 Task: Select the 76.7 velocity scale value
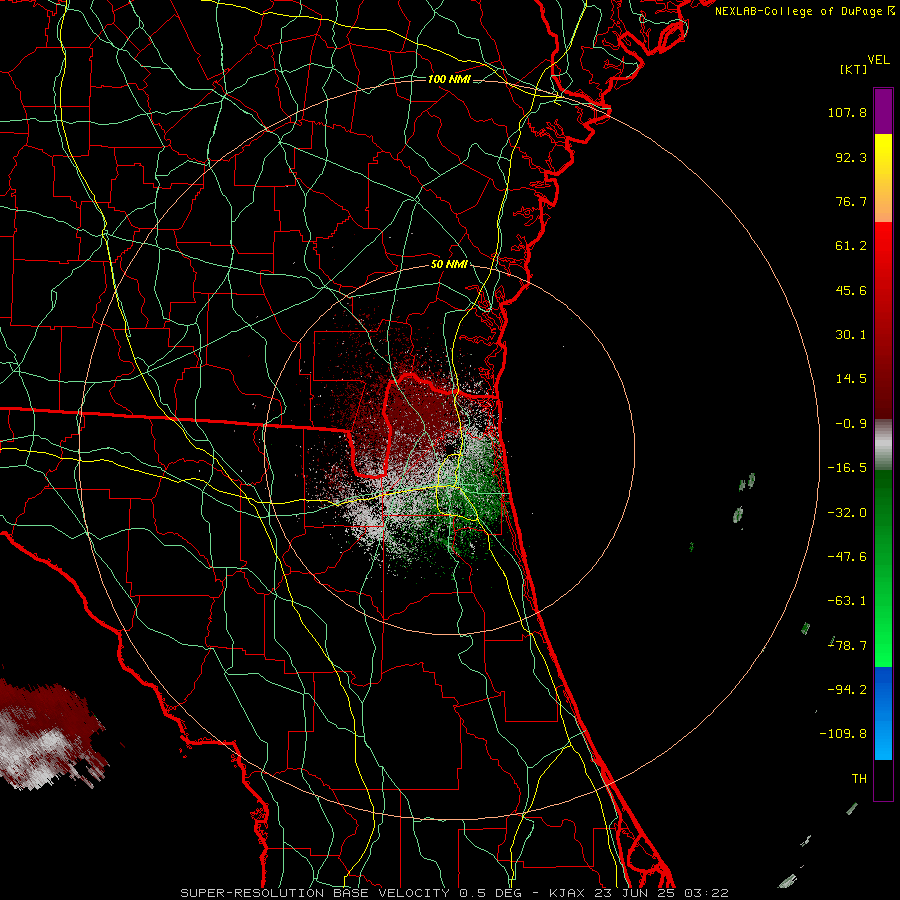pyautogui.click(x=851, y=201)
